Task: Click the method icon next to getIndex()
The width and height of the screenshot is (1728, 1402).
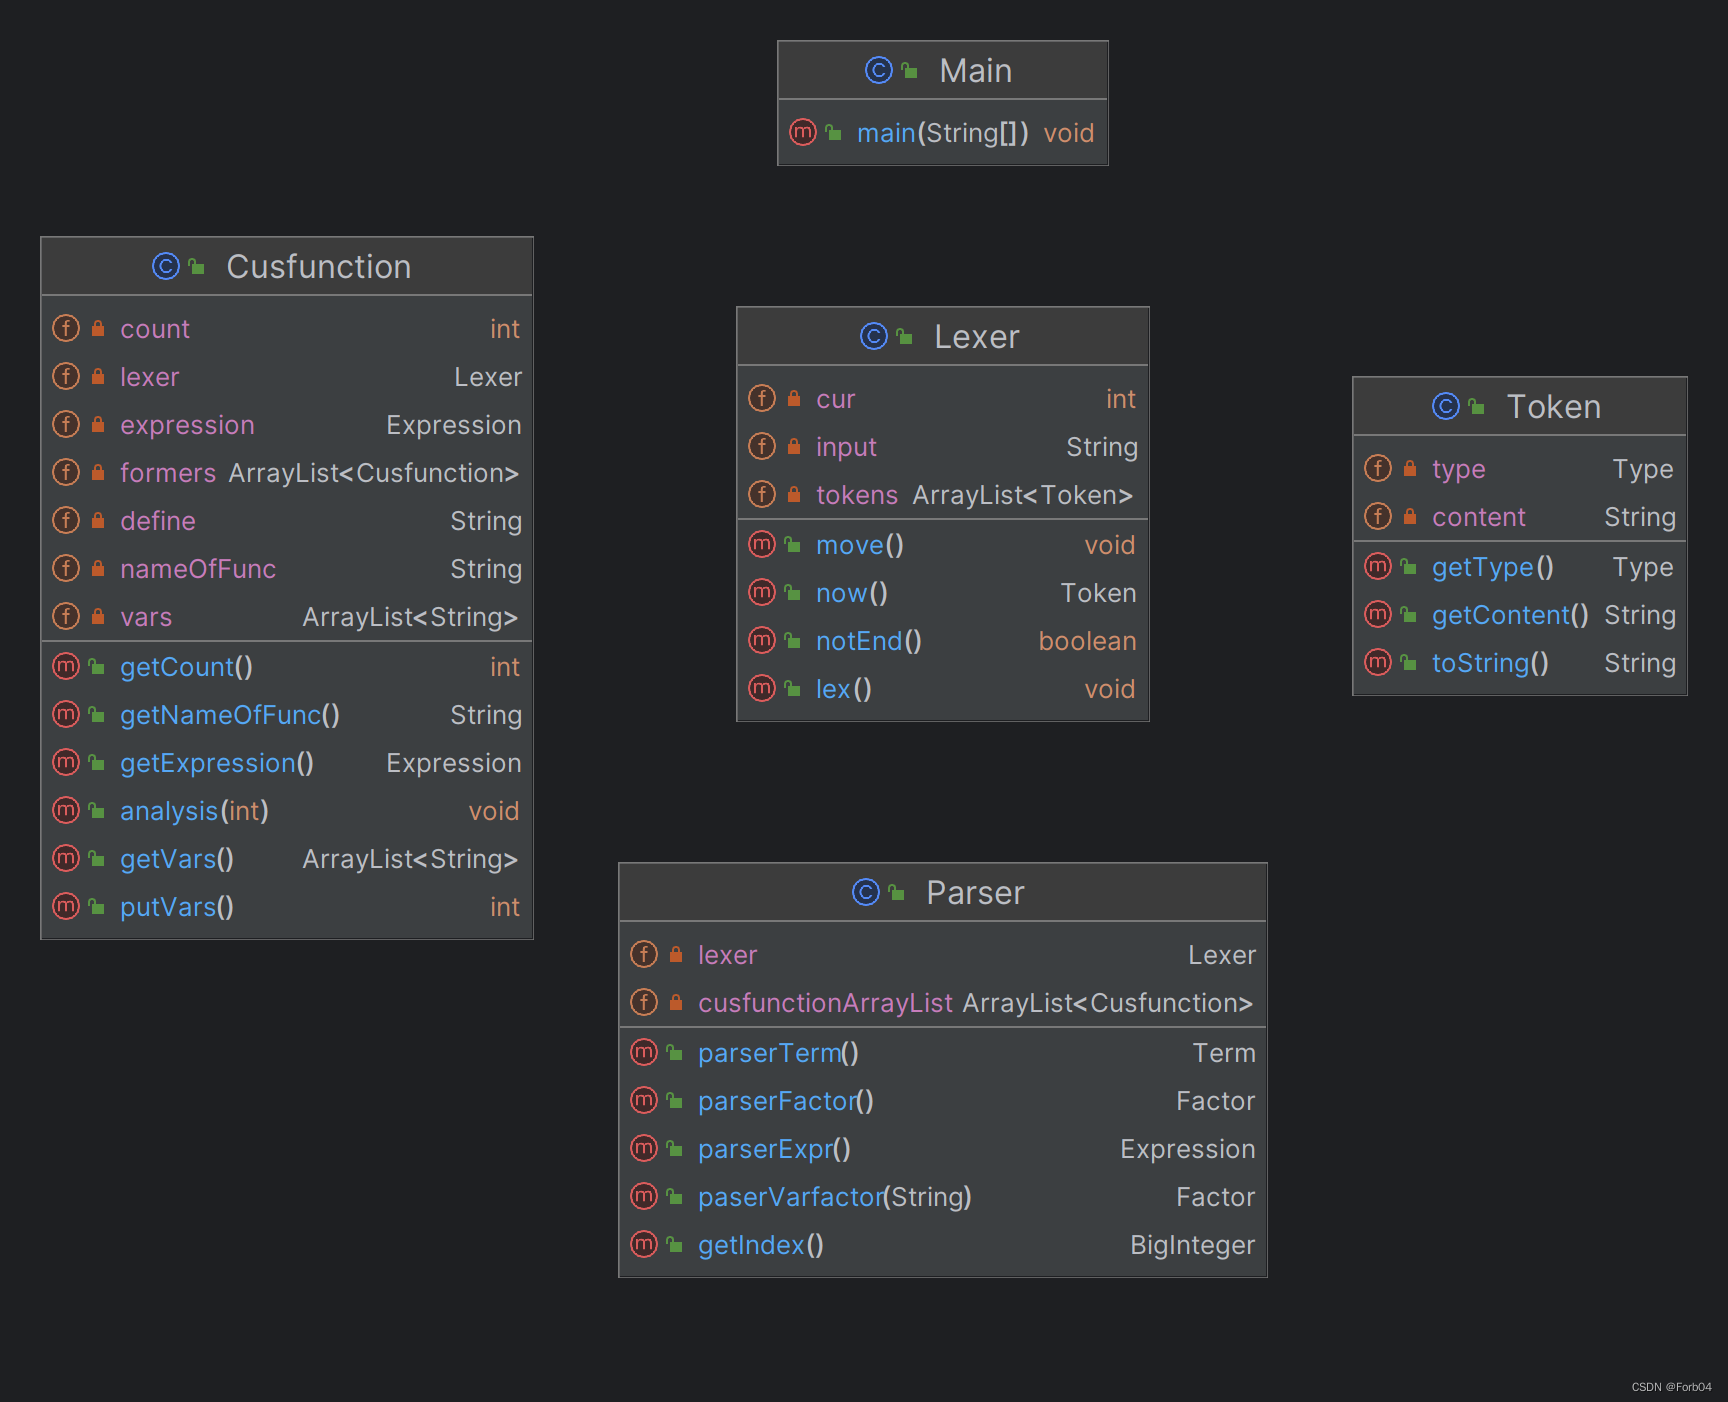Action: [x=644, y=1244]
